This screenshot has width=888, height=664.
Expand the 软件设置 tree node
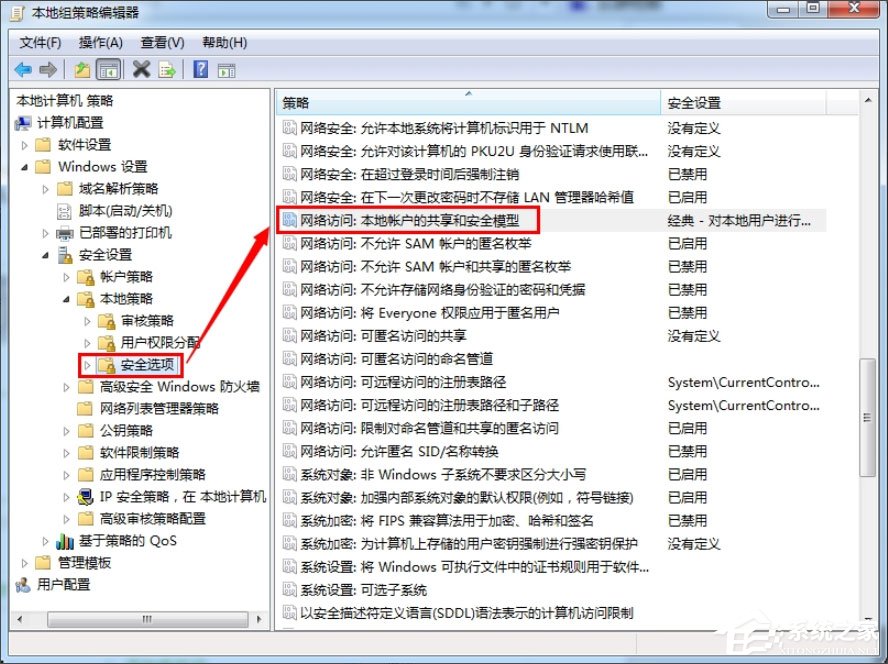(x=23, y=144)
